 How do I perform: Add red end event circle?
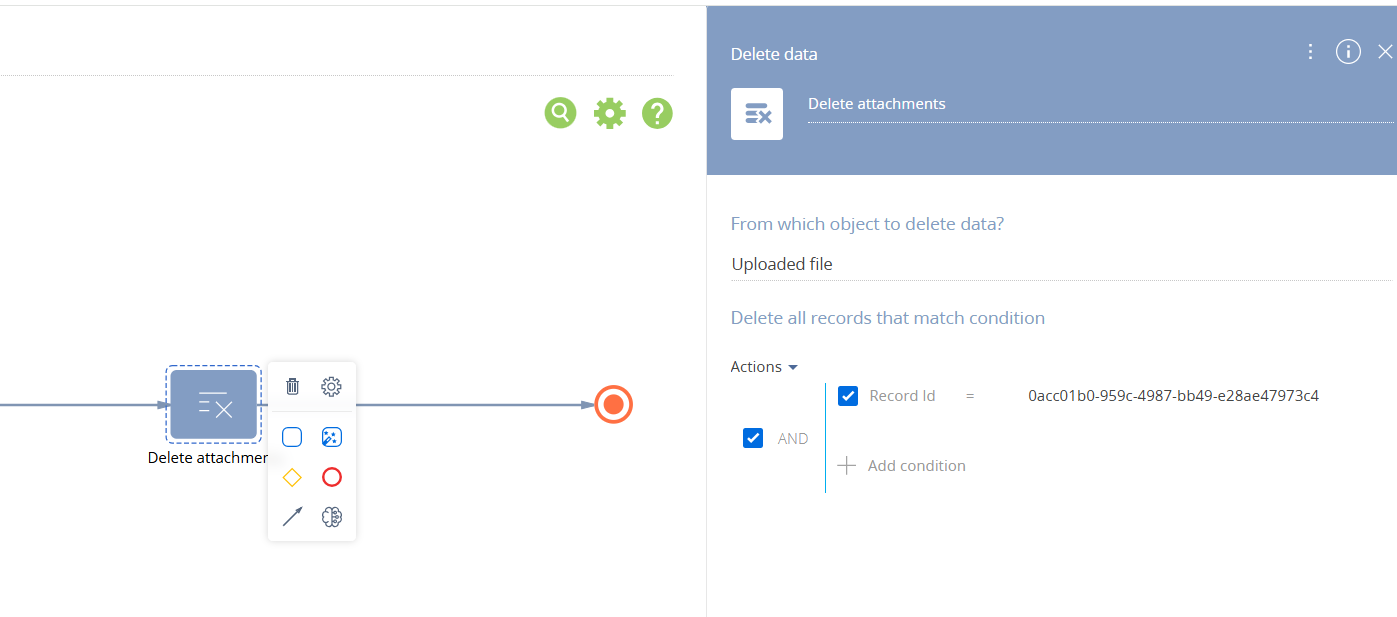332,477
